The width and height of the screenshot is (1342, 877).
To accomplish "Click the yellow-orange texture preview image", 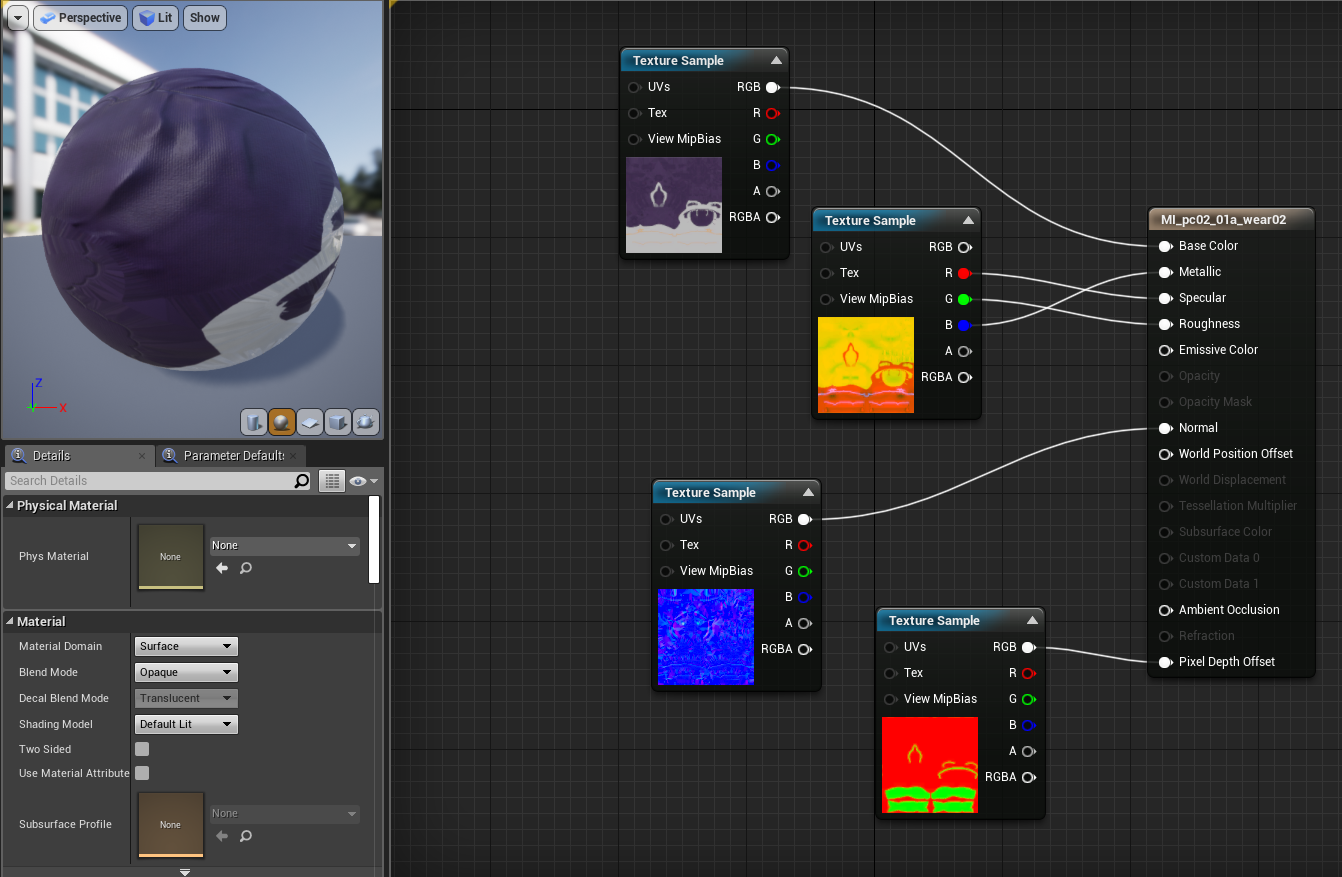I will (866, 365).
